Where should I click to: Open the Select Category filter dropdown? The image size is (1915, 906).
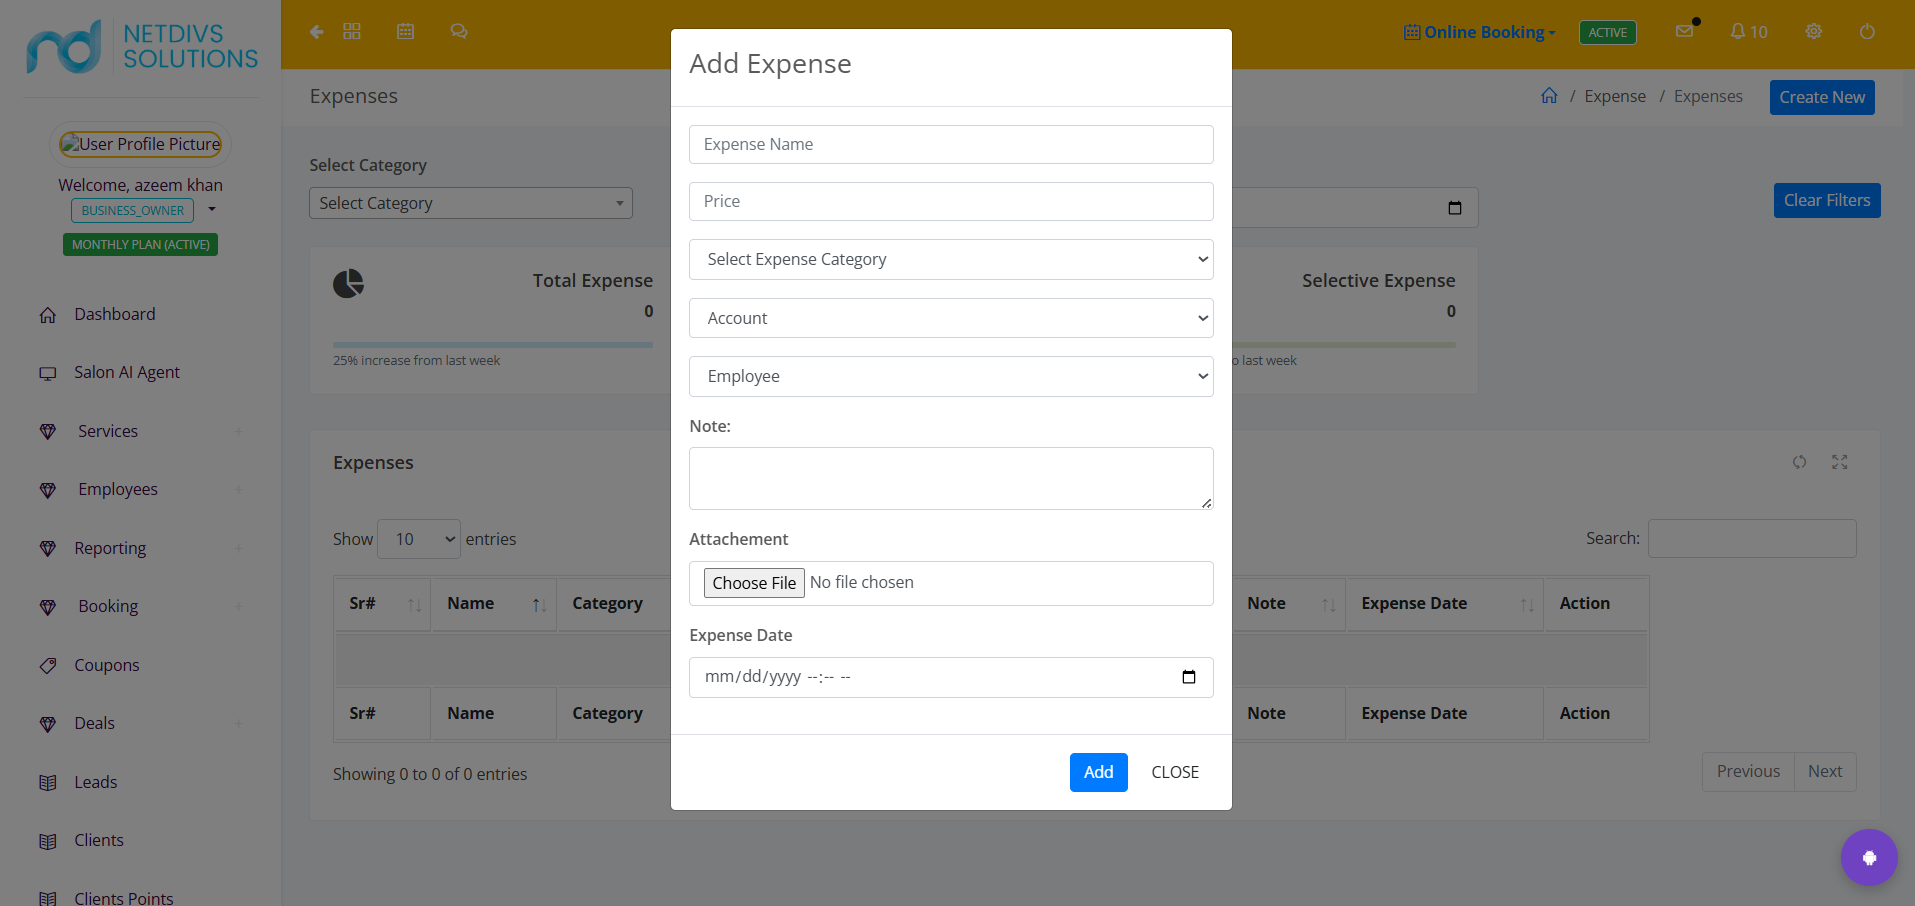(471, 203)
